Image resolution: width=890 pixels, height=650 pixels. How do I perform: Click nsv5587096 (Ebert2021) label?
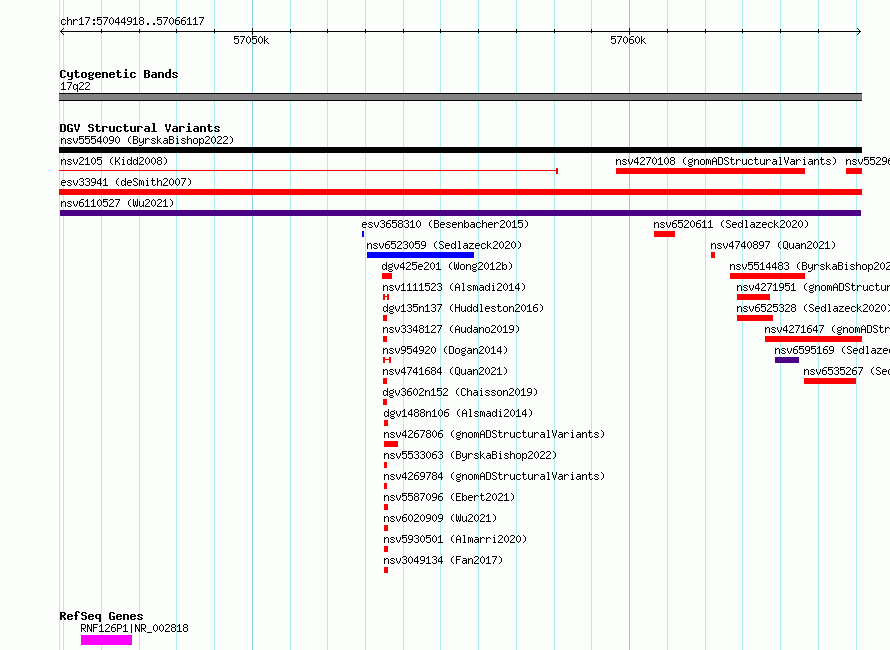pos(449,497)
